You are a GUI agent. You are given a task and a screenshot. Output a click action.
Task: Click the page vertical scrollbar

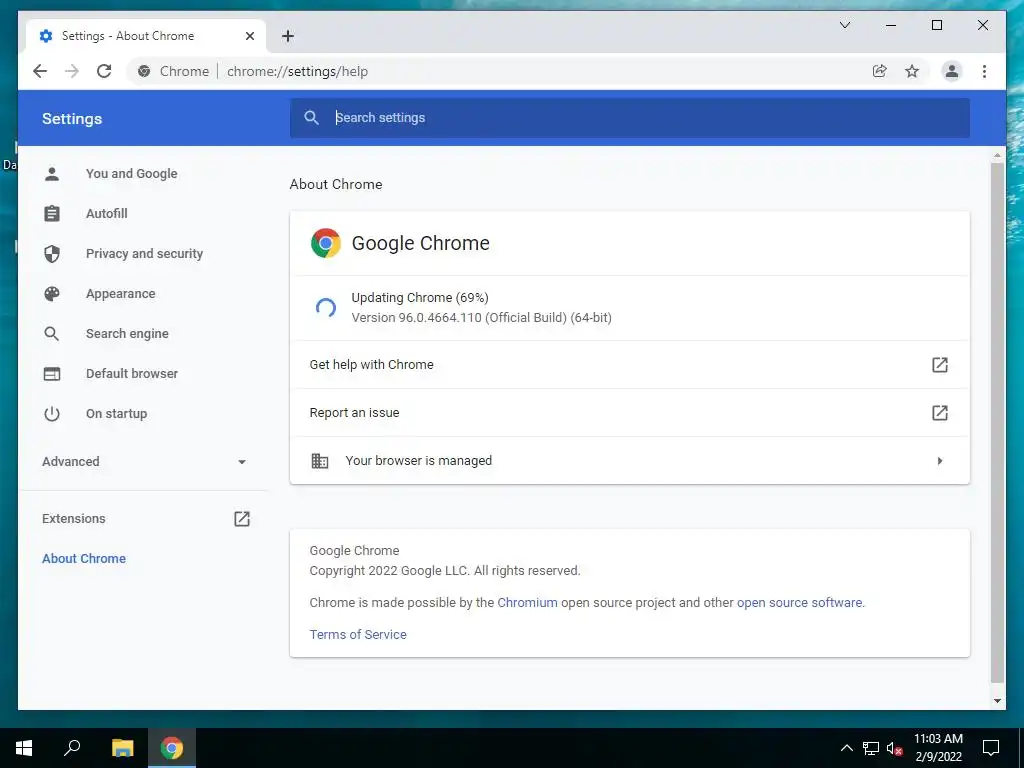tap(997, 422)
